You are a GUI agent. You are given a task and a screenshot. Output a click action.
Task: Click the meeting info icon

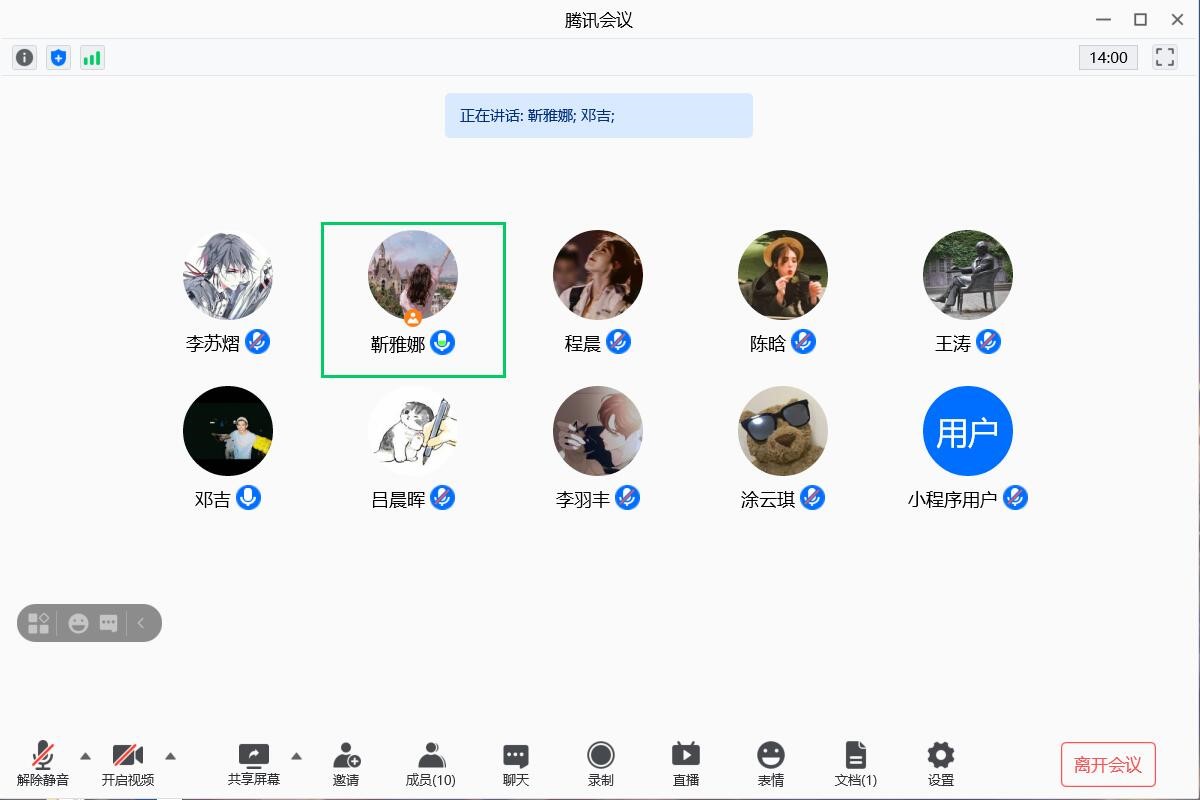[x=24, y=58]
